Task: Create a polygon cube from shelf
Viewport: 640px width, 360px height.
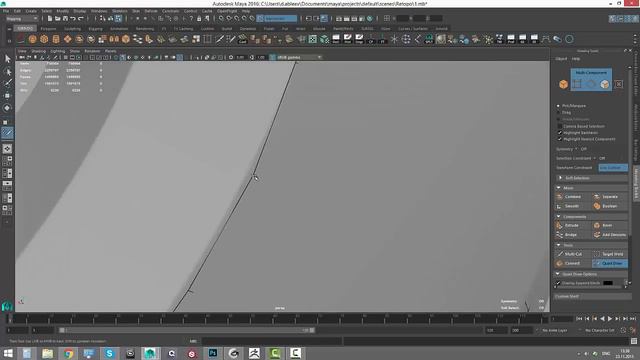Action: pyautogui.click(x=44, y=39)
